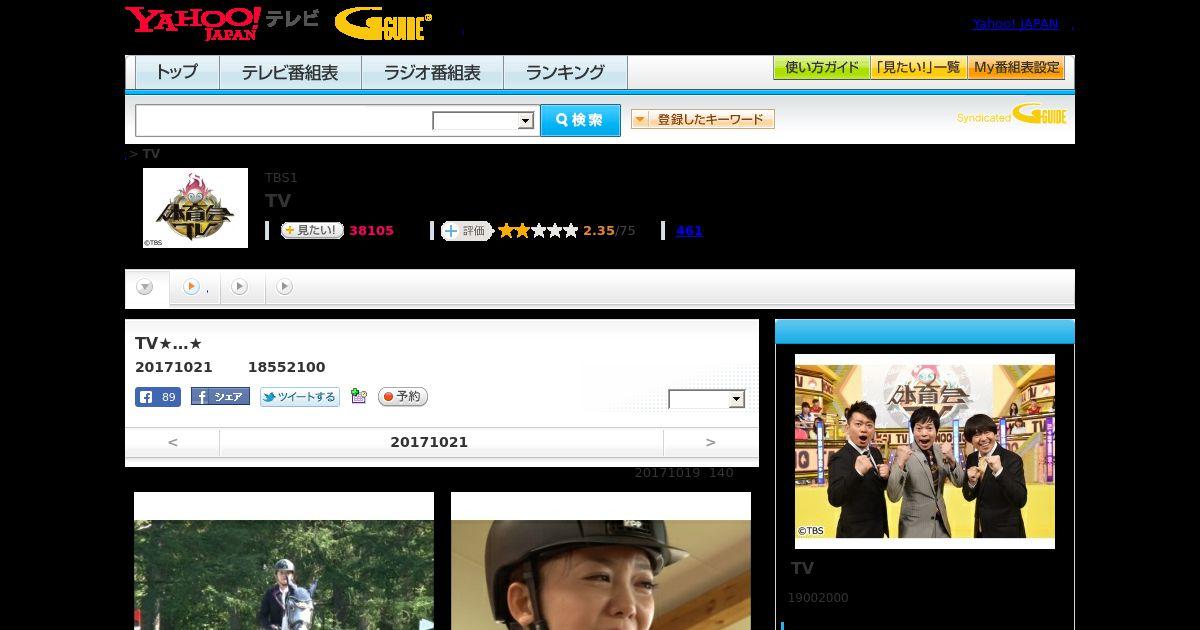
Task: Click the 予約 record reservation button
Action: 403,397
